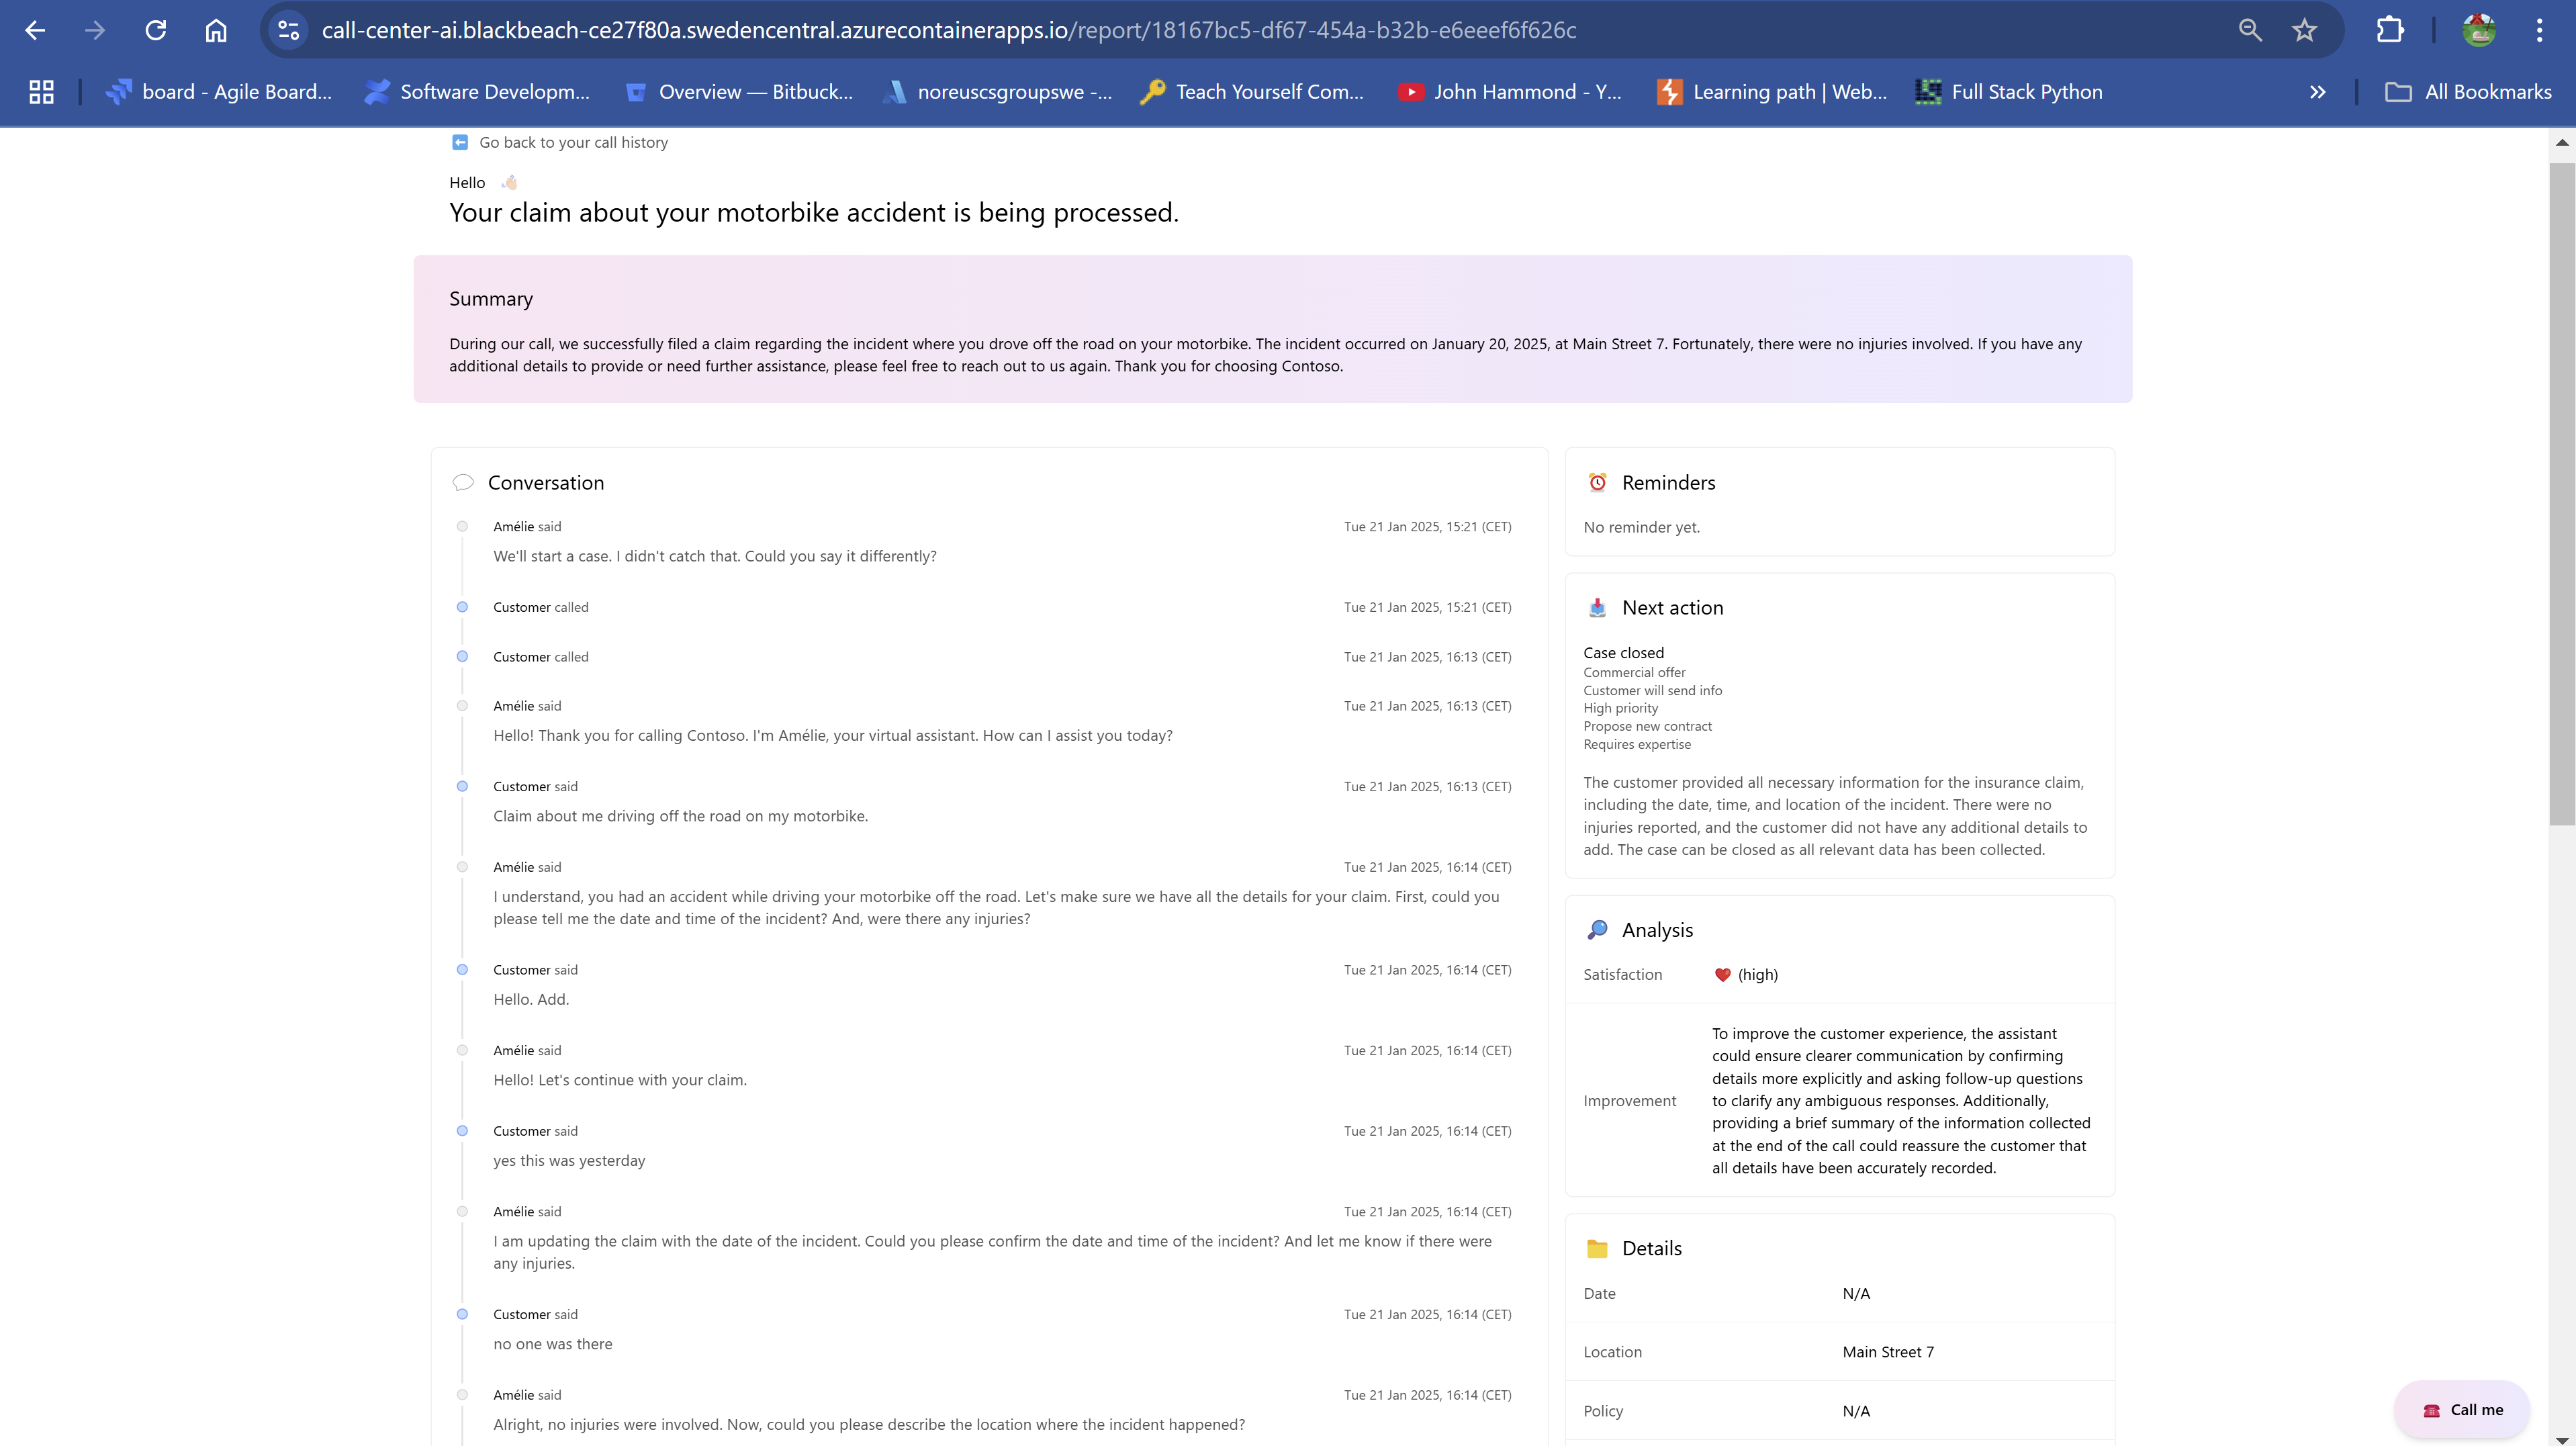
Task: Open the extensions puzzle icon
Action: tap(2389, 30)
